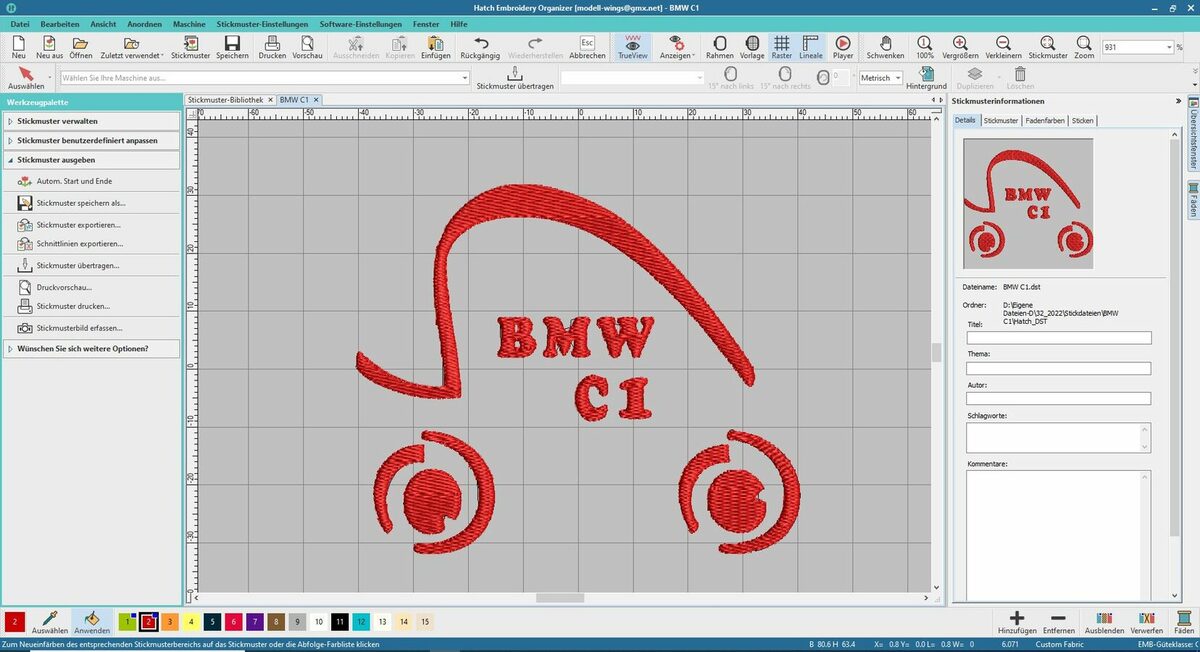This screenshot has height=652, width=1200.
Task: Click the BMW C1 design preview thumbnail
Action: click(1028, 204)
